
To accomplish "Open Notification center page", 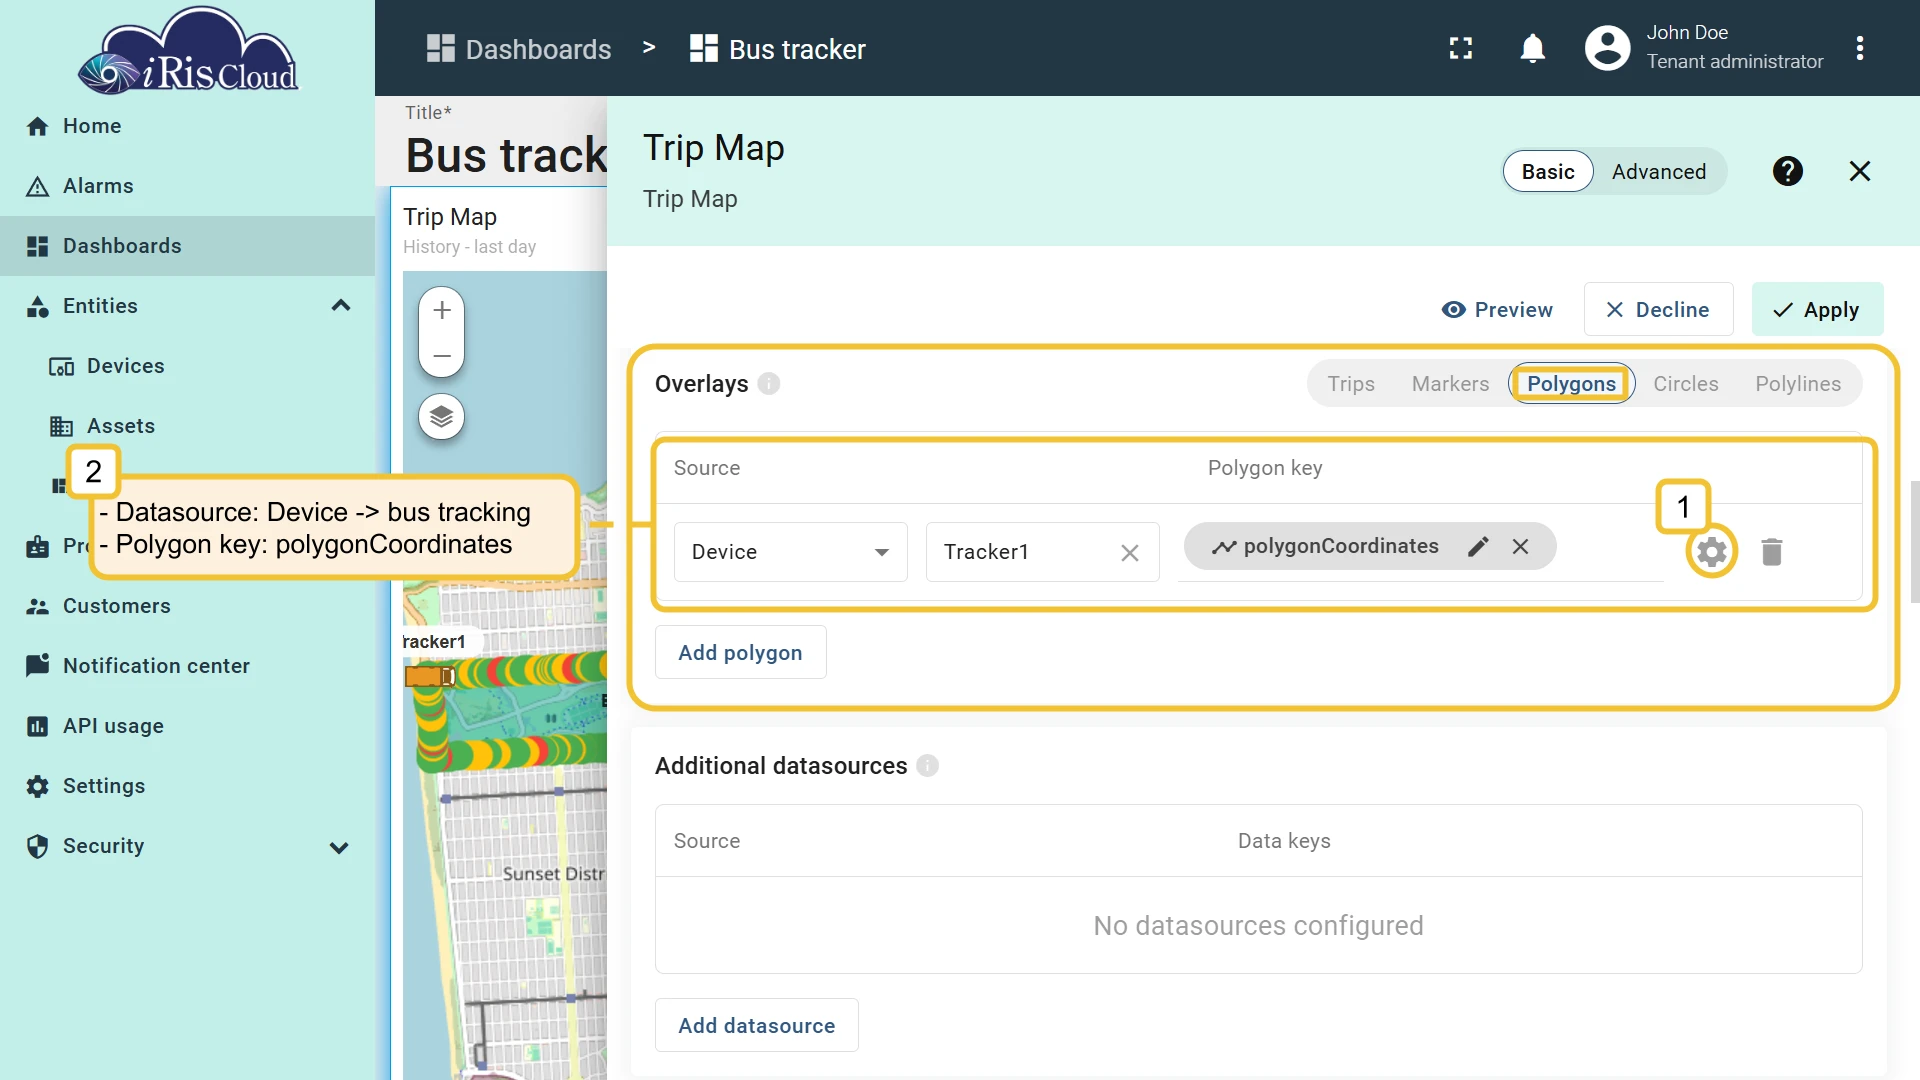I will click(x=187, y=666).
